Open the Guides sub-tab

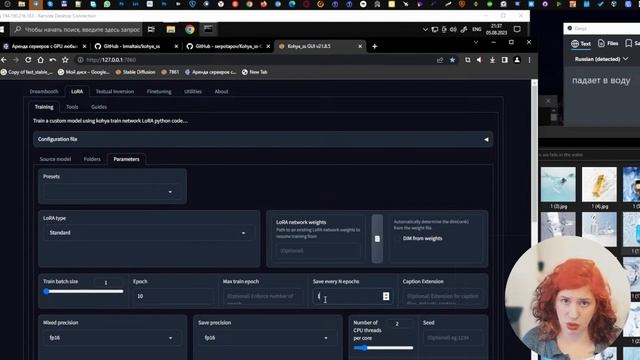(99, 107)
